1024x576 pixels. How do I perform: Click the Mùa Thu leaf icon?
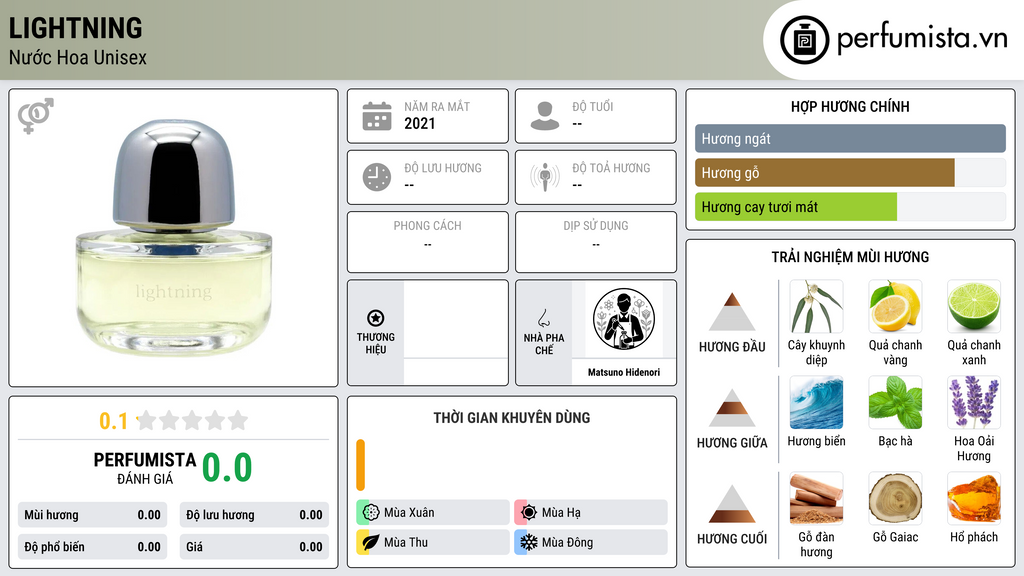pyautogui.click(x=371, y=542)
